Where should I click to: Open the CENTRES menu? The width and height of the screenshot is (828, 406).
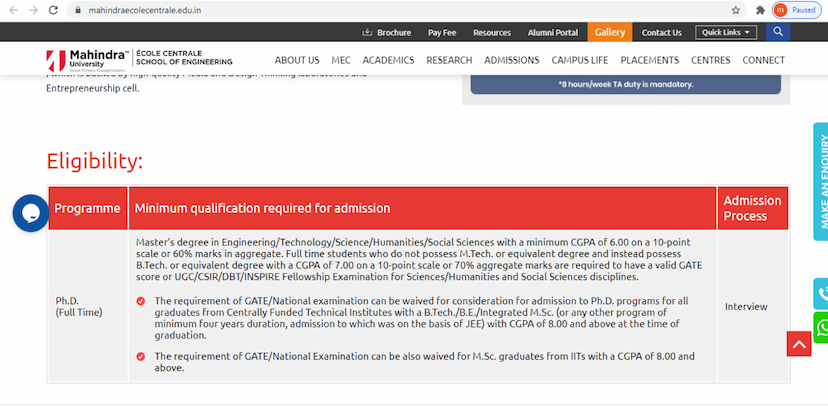[x=710, y=60]
